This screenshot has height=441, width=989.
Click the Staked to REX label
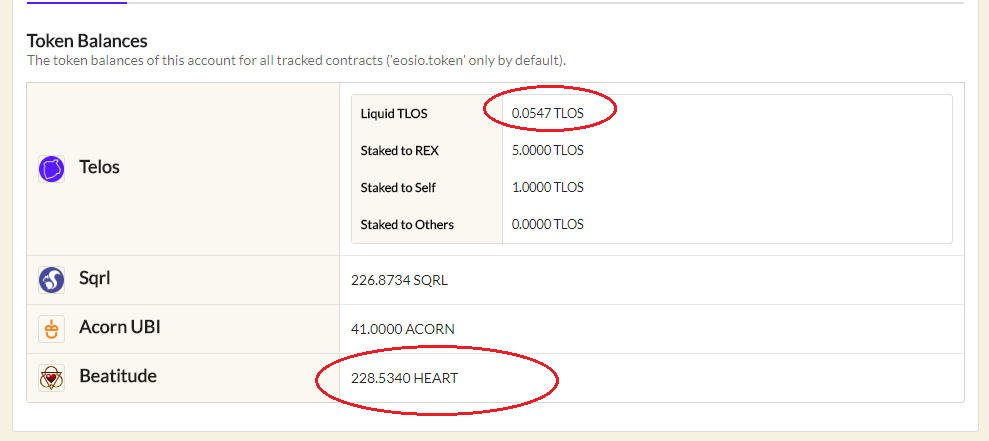[399, 151]
